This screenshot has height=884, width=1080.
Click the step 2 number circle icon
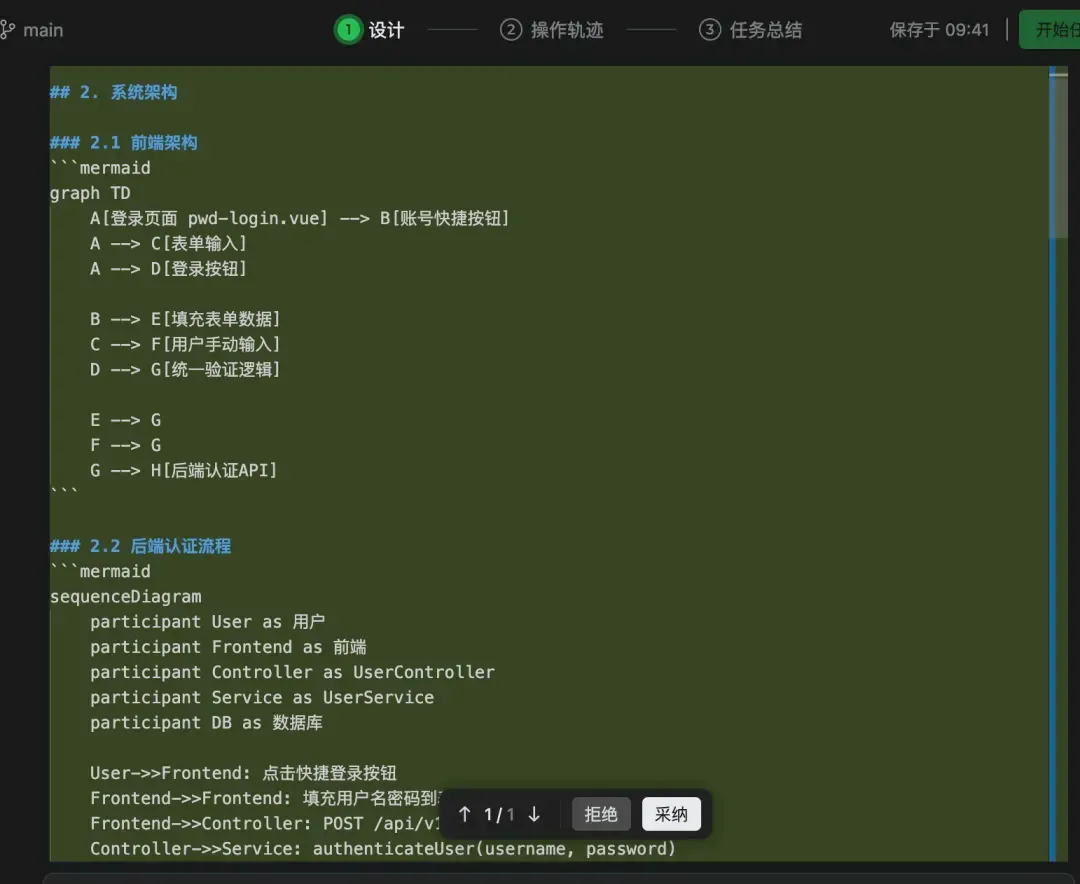tap(511, 30)
